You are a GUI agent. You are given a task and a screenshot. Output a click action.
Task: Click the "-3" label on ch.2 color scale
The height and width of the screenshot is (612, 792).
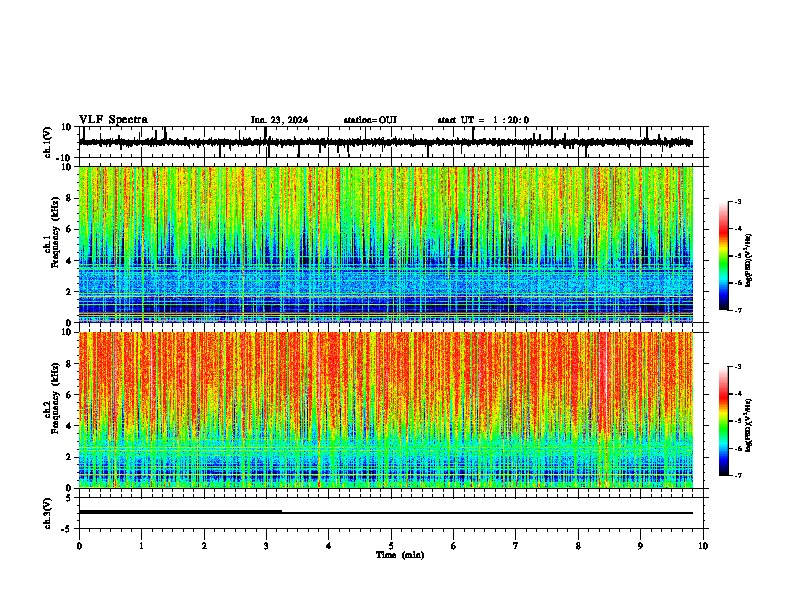(x=738, y=367)
